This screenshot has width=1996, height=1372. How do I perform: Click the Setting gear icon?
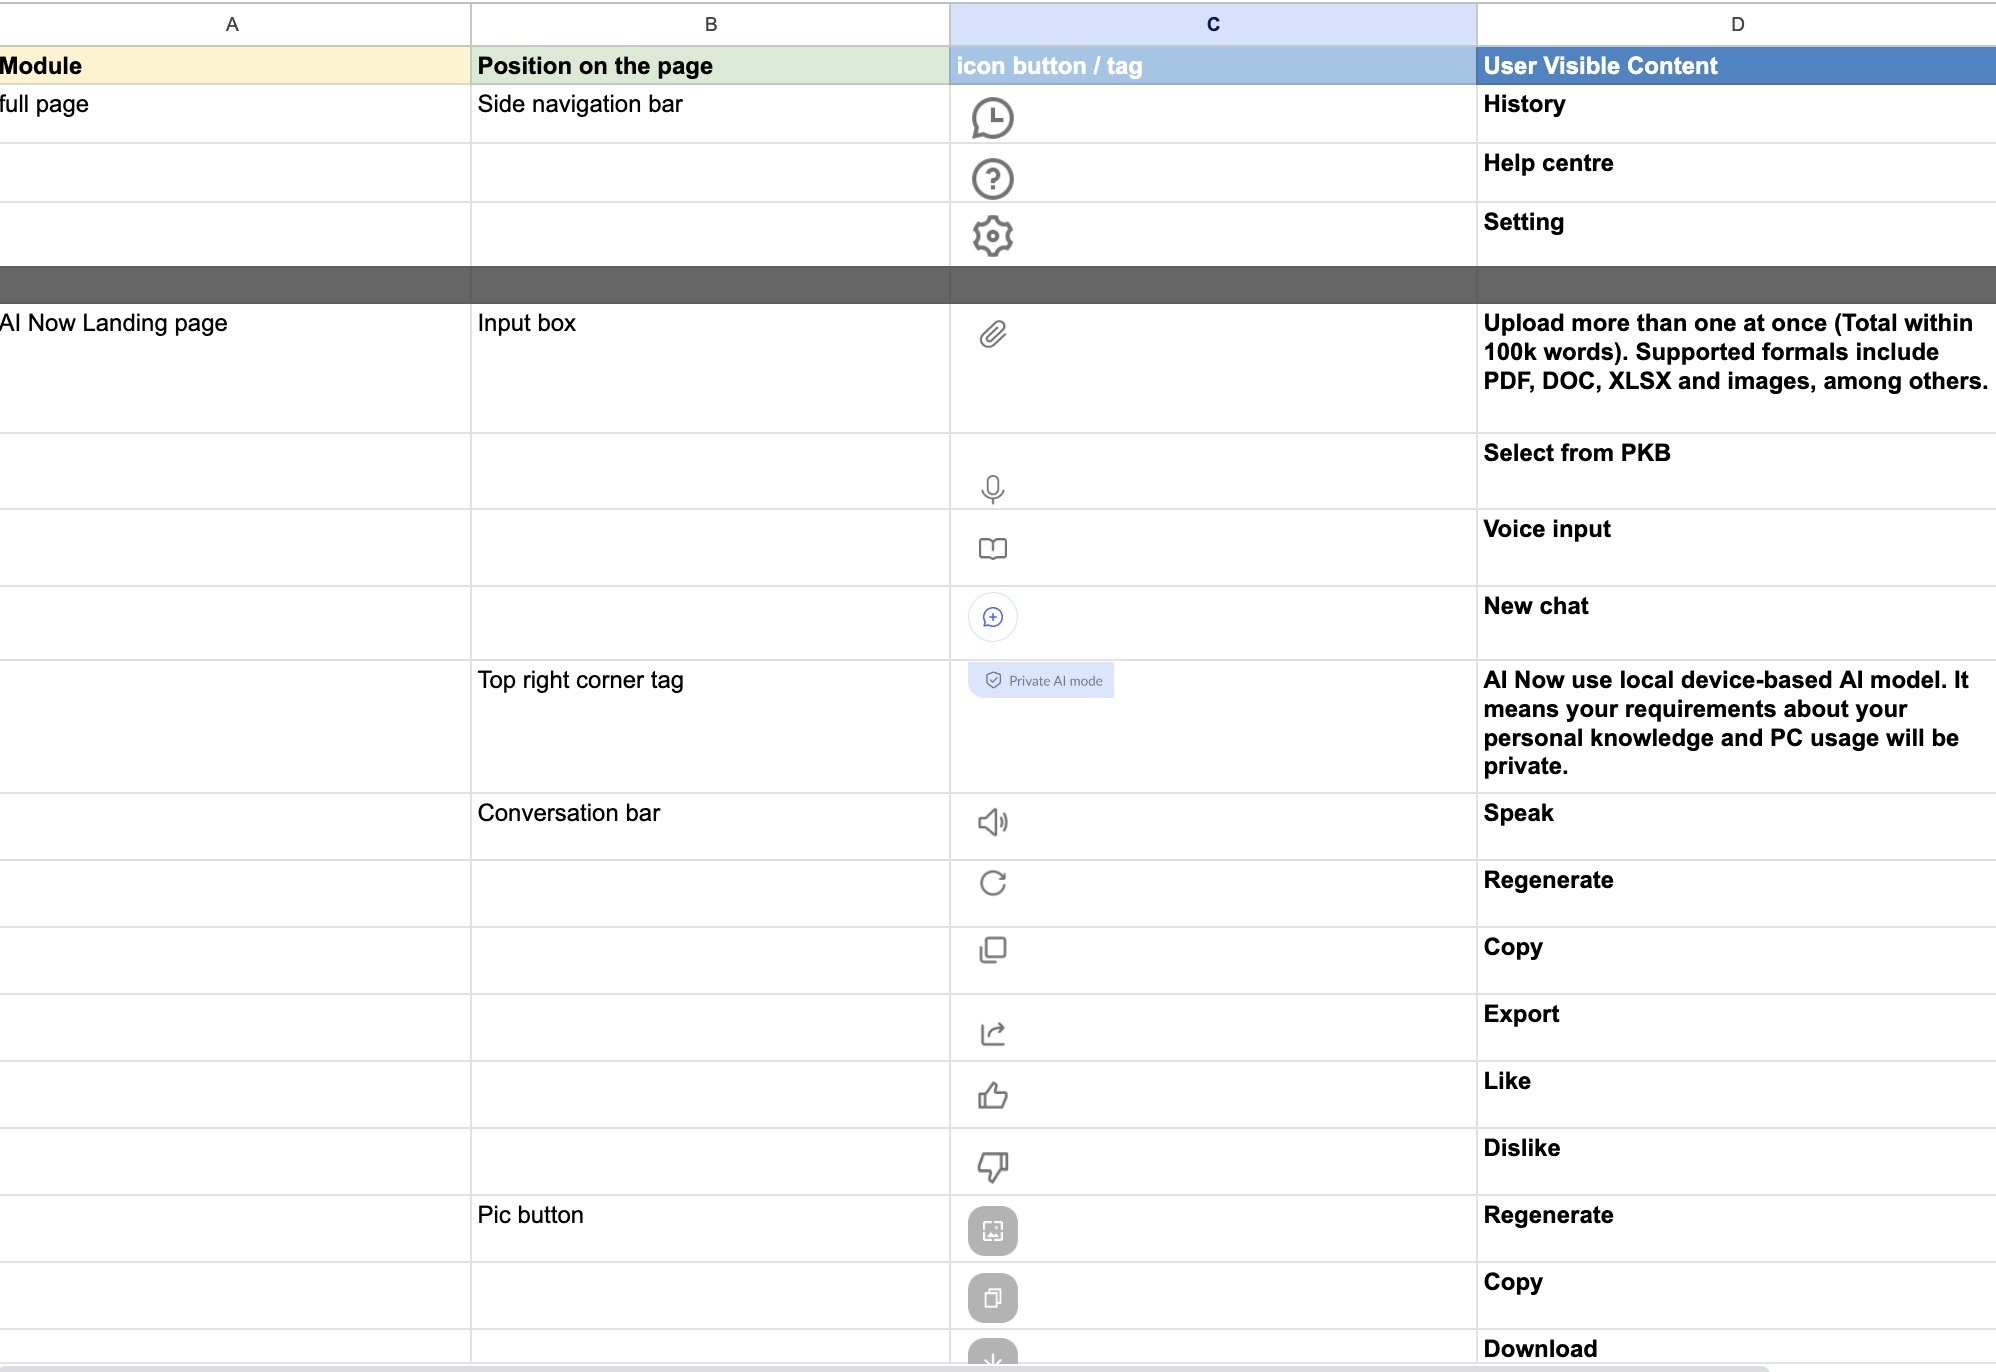[992, 236]
